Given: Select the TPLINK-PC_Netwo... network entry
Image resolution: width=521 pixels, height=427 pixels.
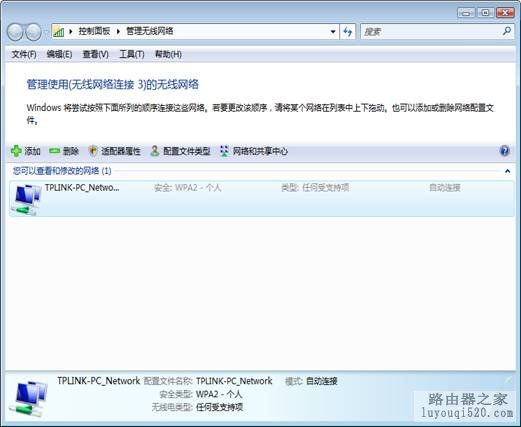Looking at the screenshot, I should 262,199.
